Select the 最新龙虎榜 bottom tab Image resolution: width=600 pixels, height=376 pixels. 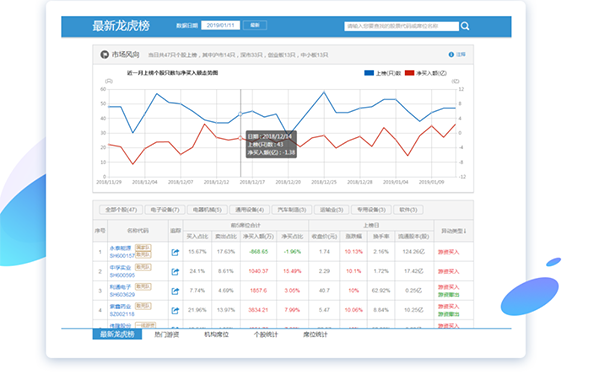click(117, 334)
